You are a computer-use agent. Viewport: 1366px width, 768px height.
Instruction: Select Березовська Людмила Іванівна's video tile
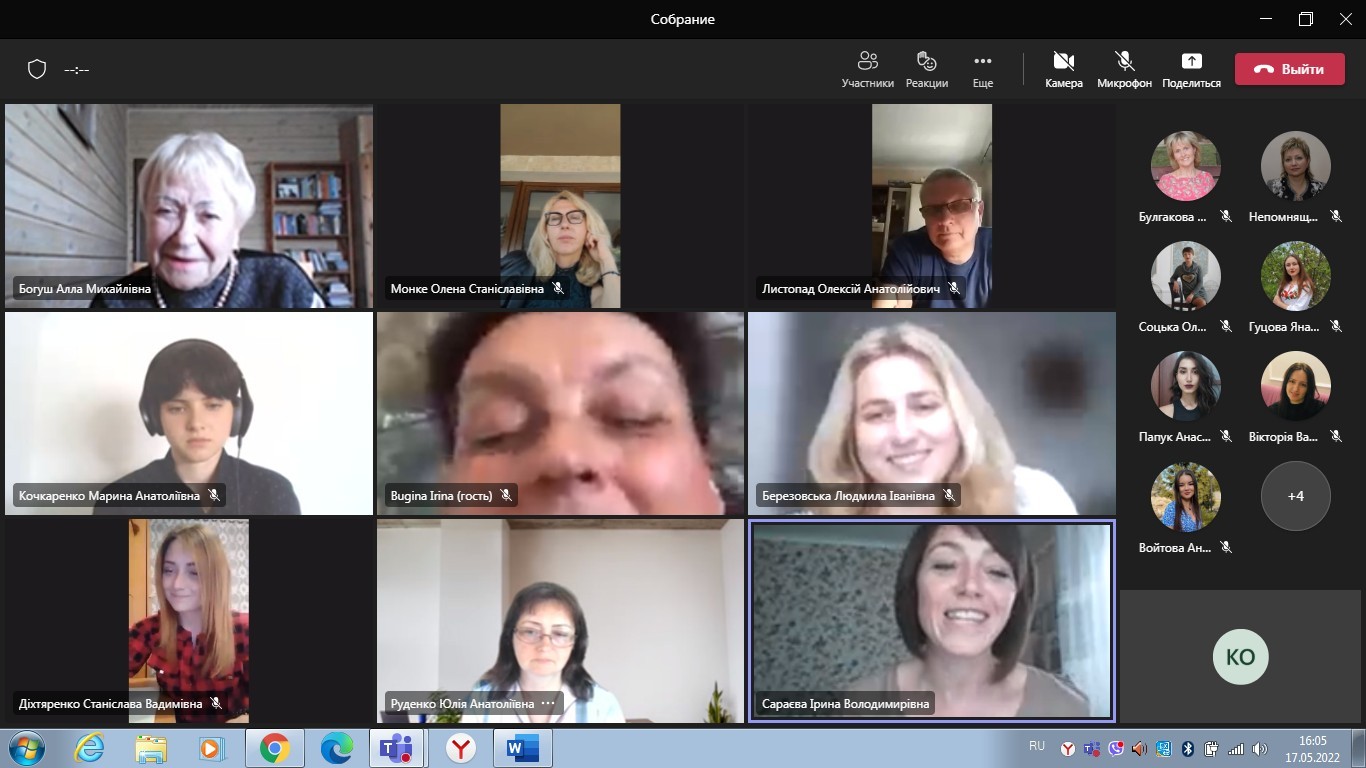(x=932, y=413)
